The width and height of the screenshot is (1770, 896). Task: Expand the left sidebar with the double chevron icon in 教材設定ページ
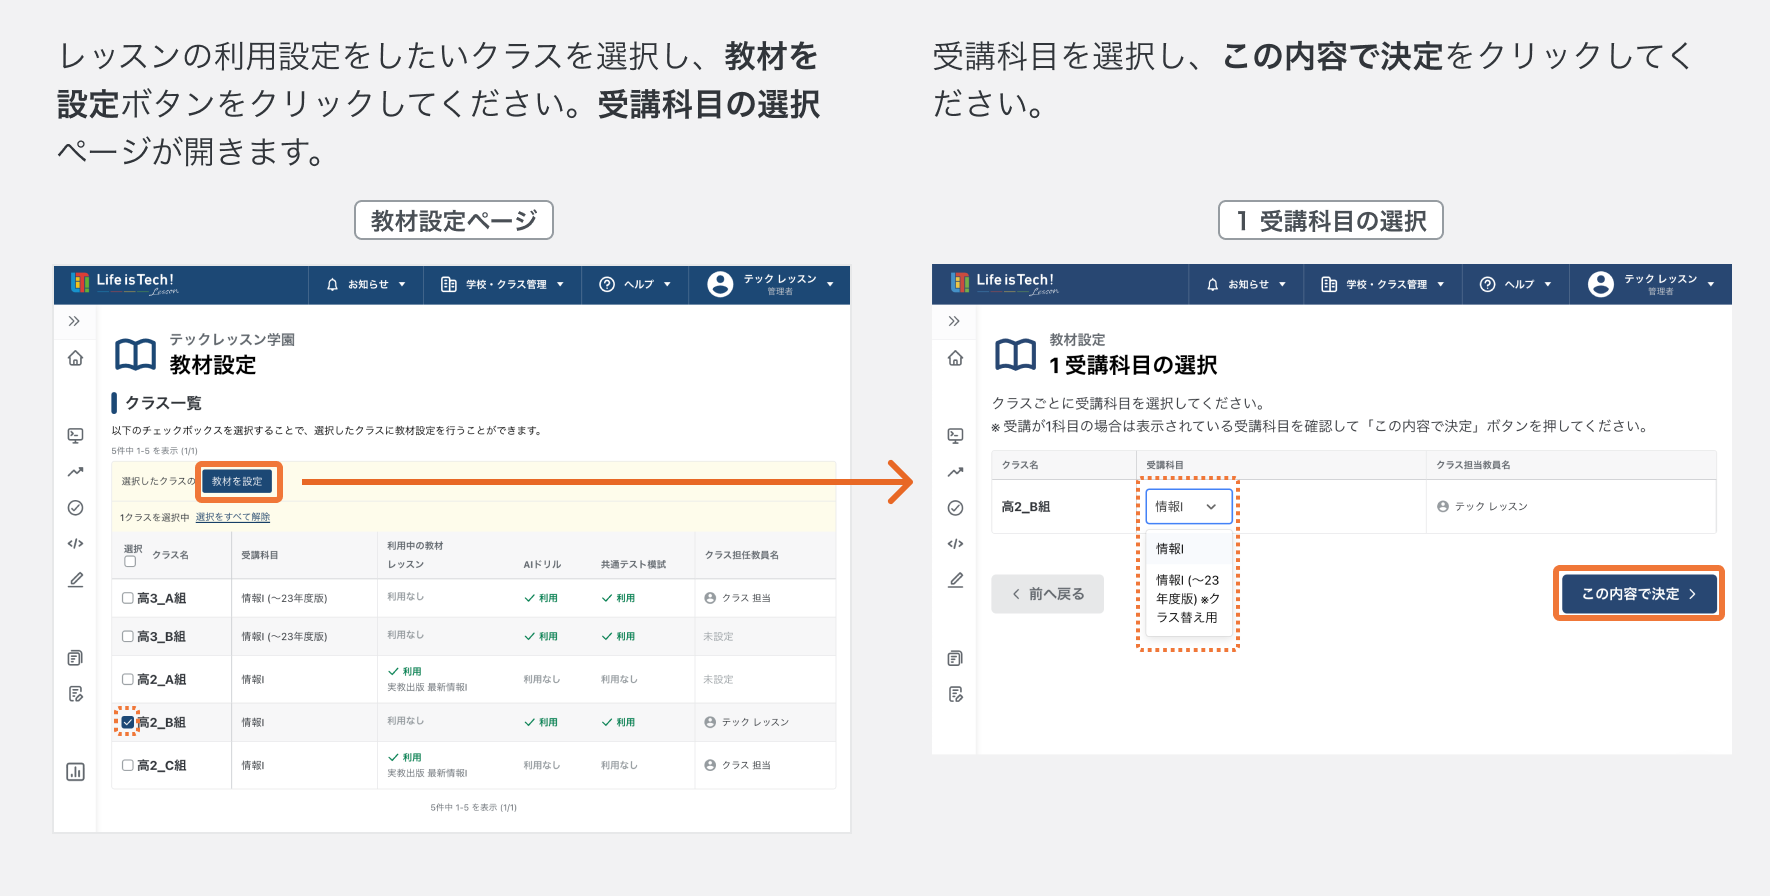point(74,321)
